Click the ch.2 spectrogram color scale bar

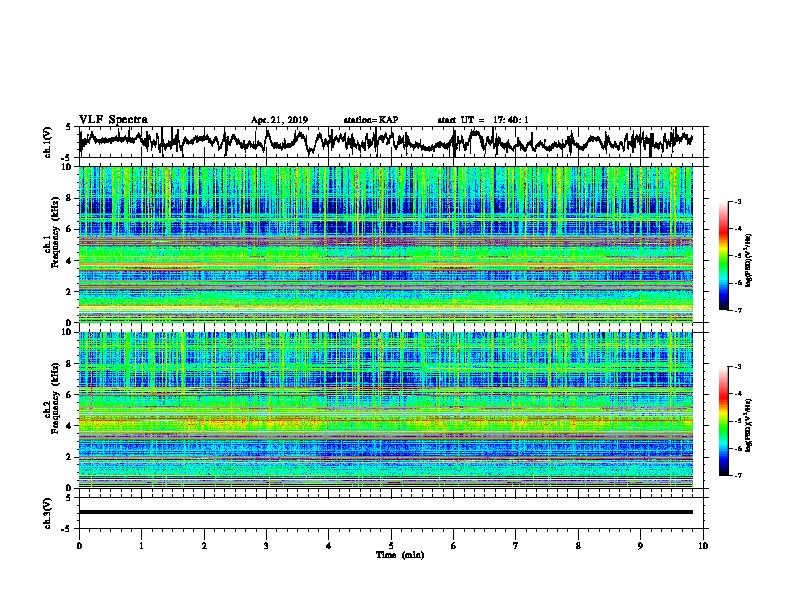[723, 421]
